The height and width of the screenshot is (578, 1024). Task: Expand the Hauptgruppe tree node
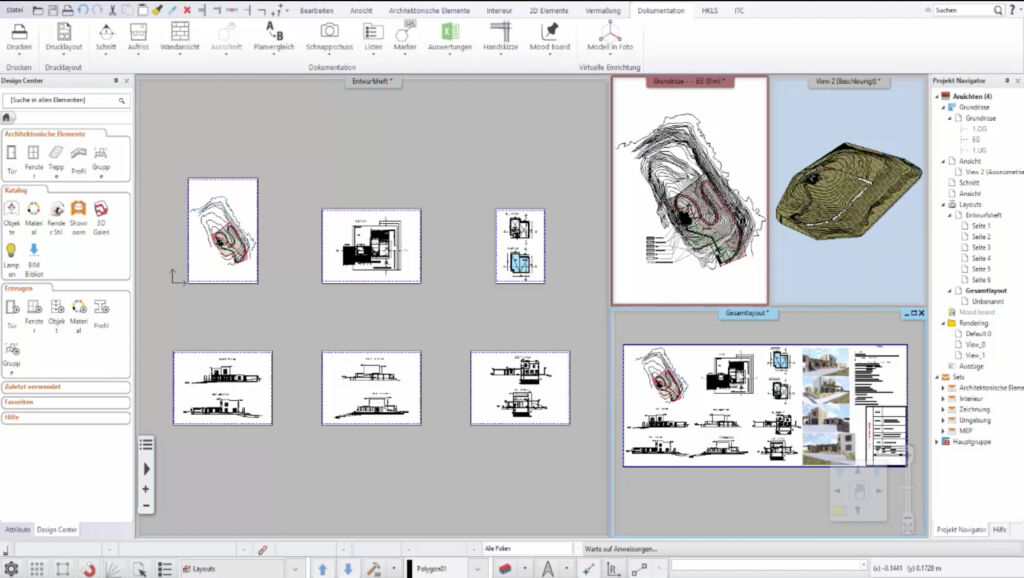pyautogui.click(x=936, y=442)
